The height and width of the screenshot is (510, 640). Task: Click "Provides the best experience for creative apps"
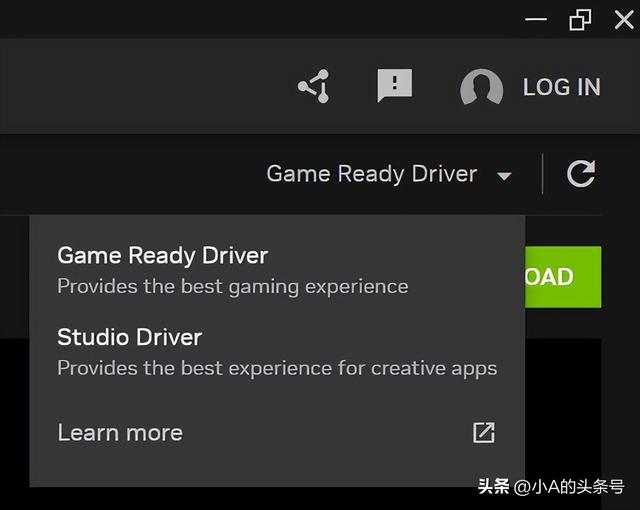[x=276, y=368]
